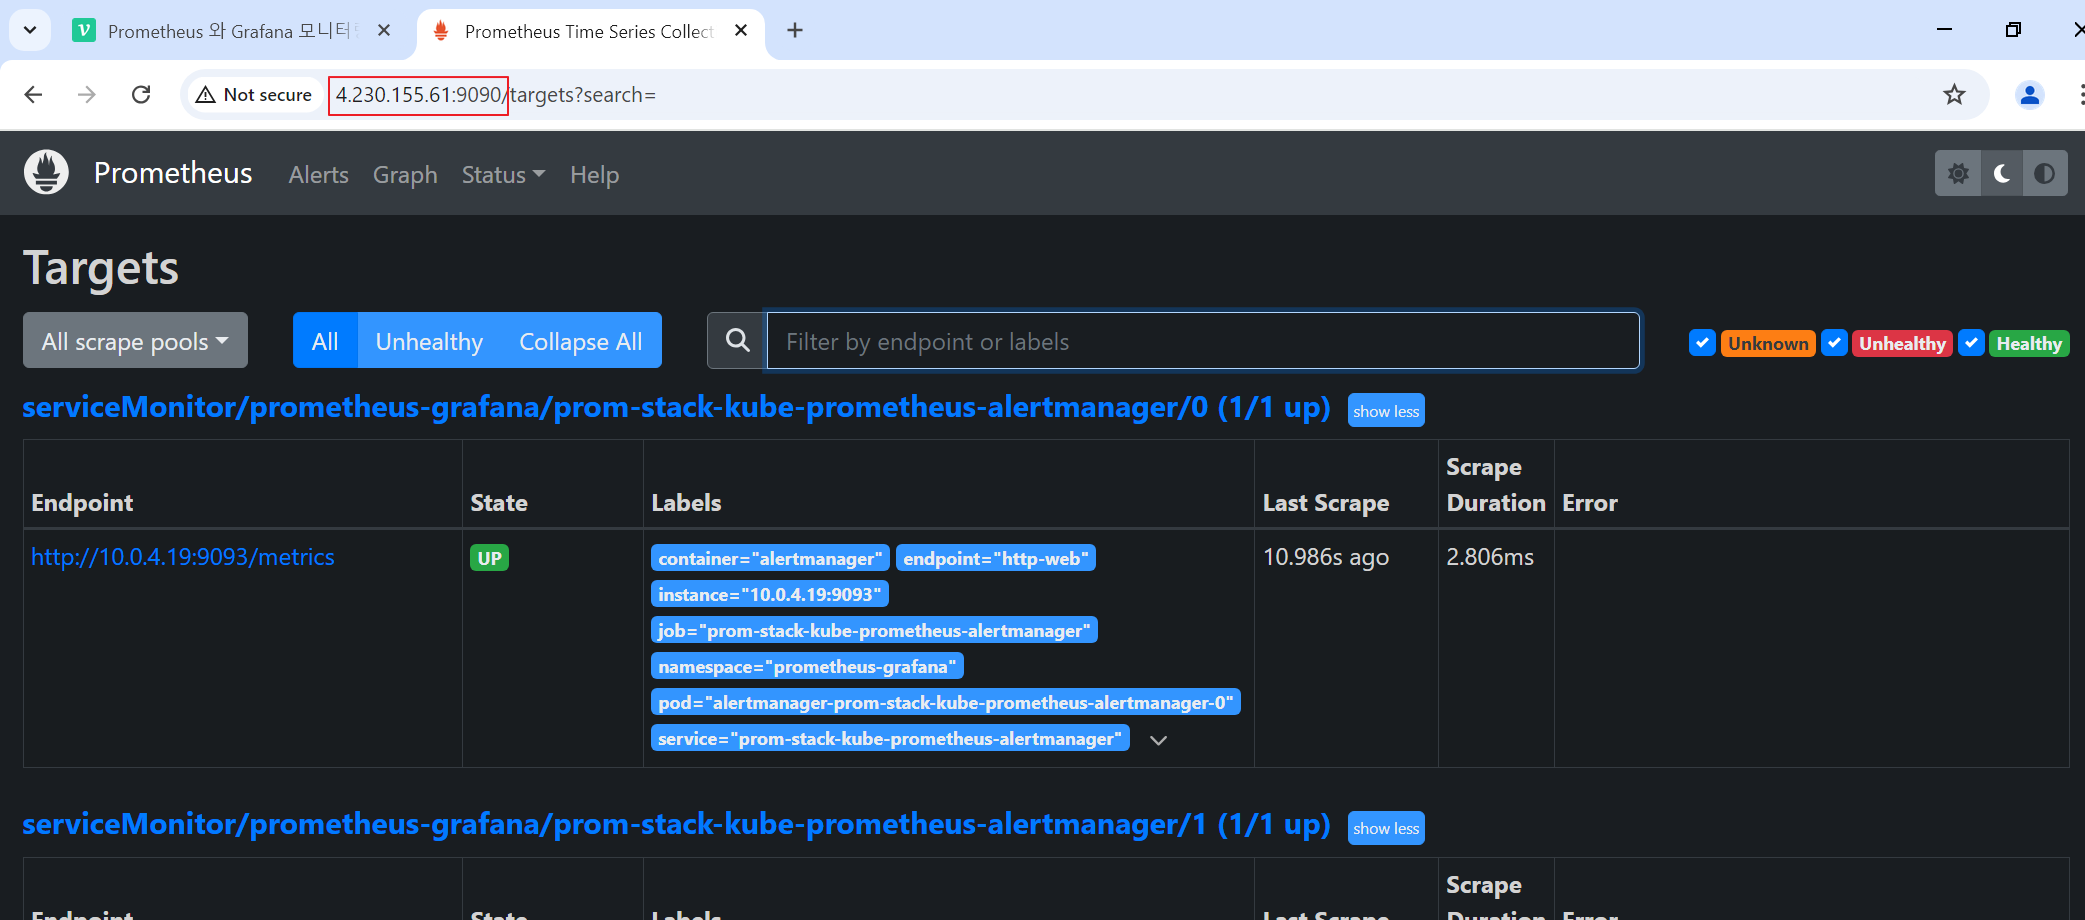2085x920 pixels.
Task: Click the UP state badge
Action: pyautogui.click(x=490, y=558)
